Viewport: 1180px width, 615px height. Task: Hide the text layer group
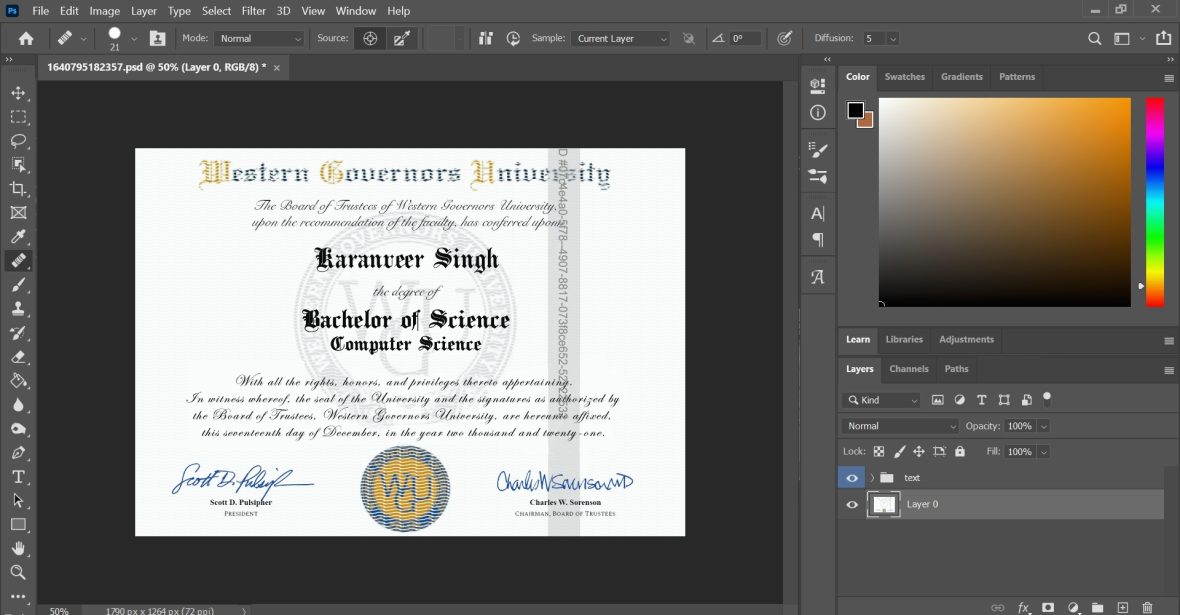pyautogui.click(x=851, y=477)
